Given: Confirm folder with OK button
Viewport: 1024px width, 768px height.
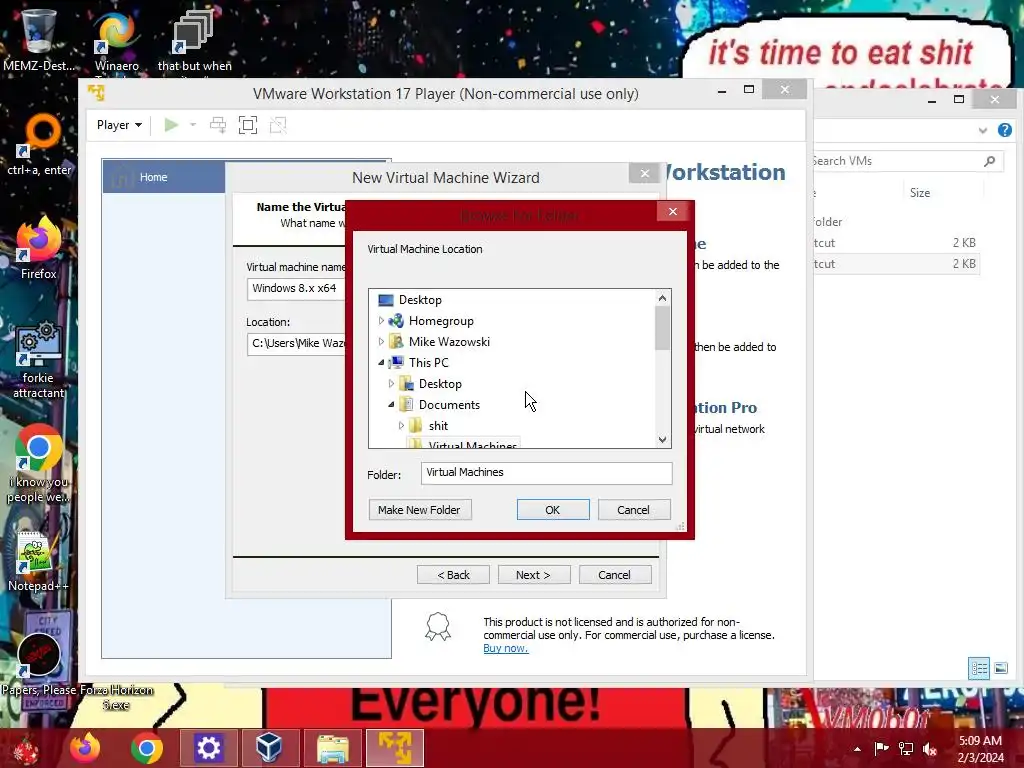Looking at the screenshot, I should 552,509.
